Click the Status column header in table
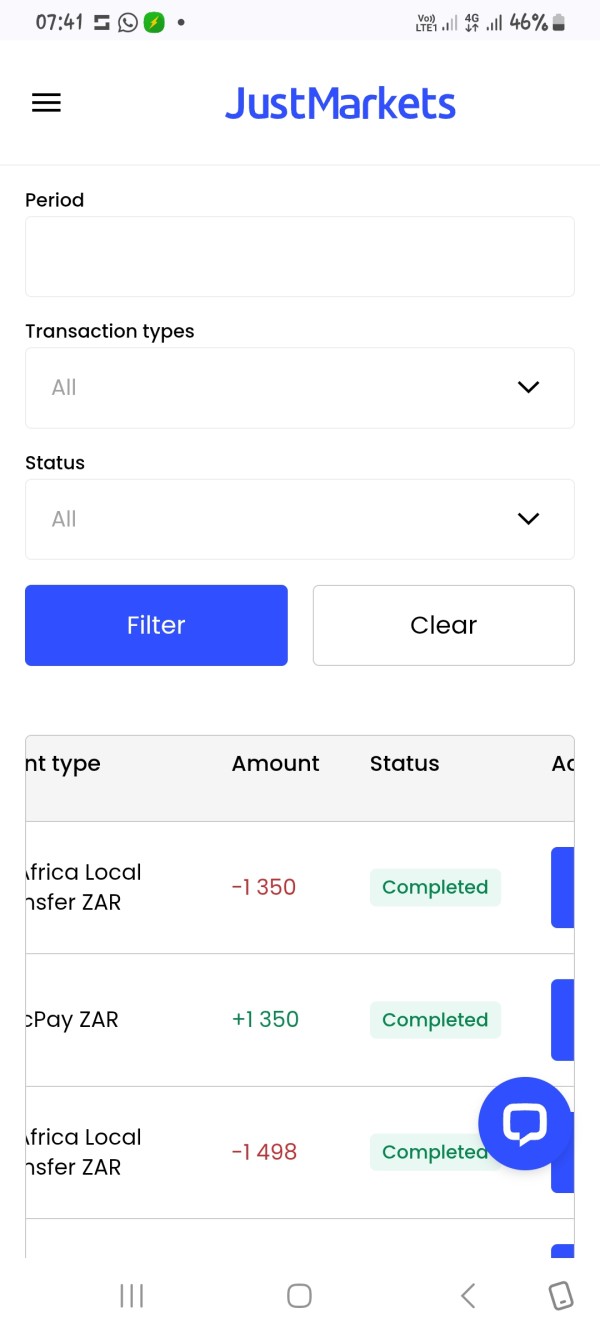 pos(404,764)
